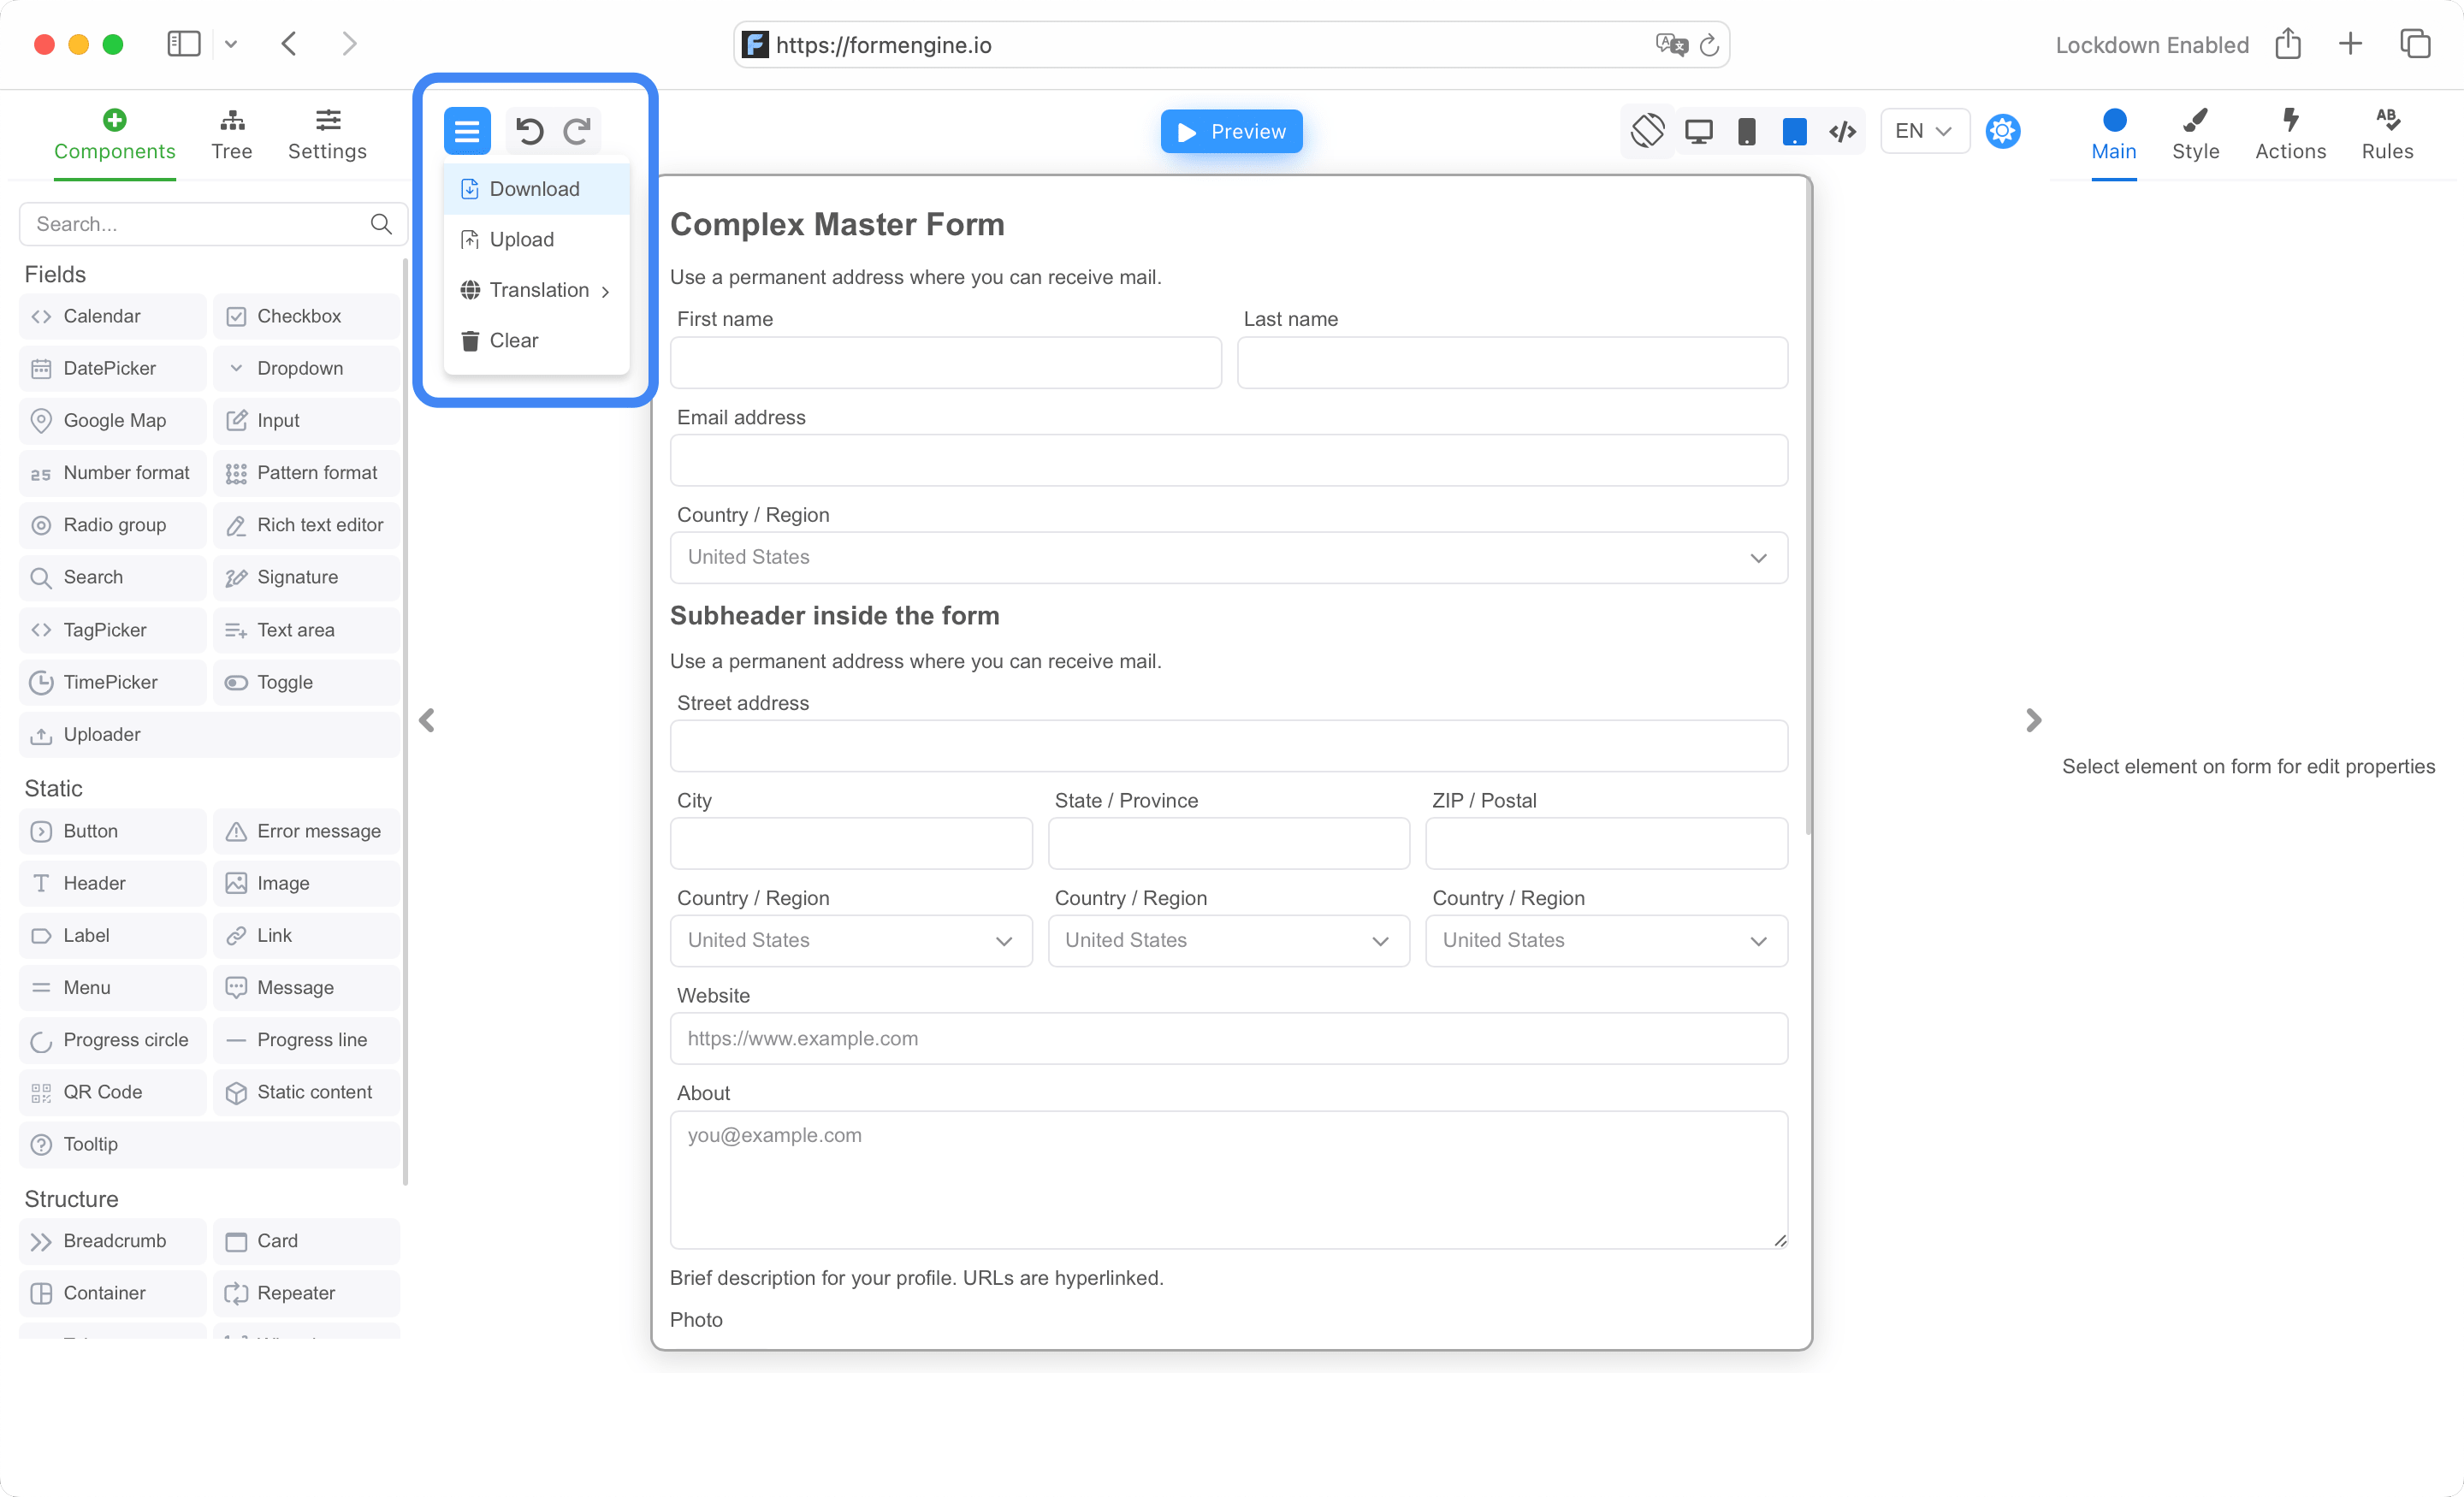The height and width of the screenshot is (1497, 2464).
Task: Open Country / Region dropdown under ZIP / Postal
Action: point(1606,940)
